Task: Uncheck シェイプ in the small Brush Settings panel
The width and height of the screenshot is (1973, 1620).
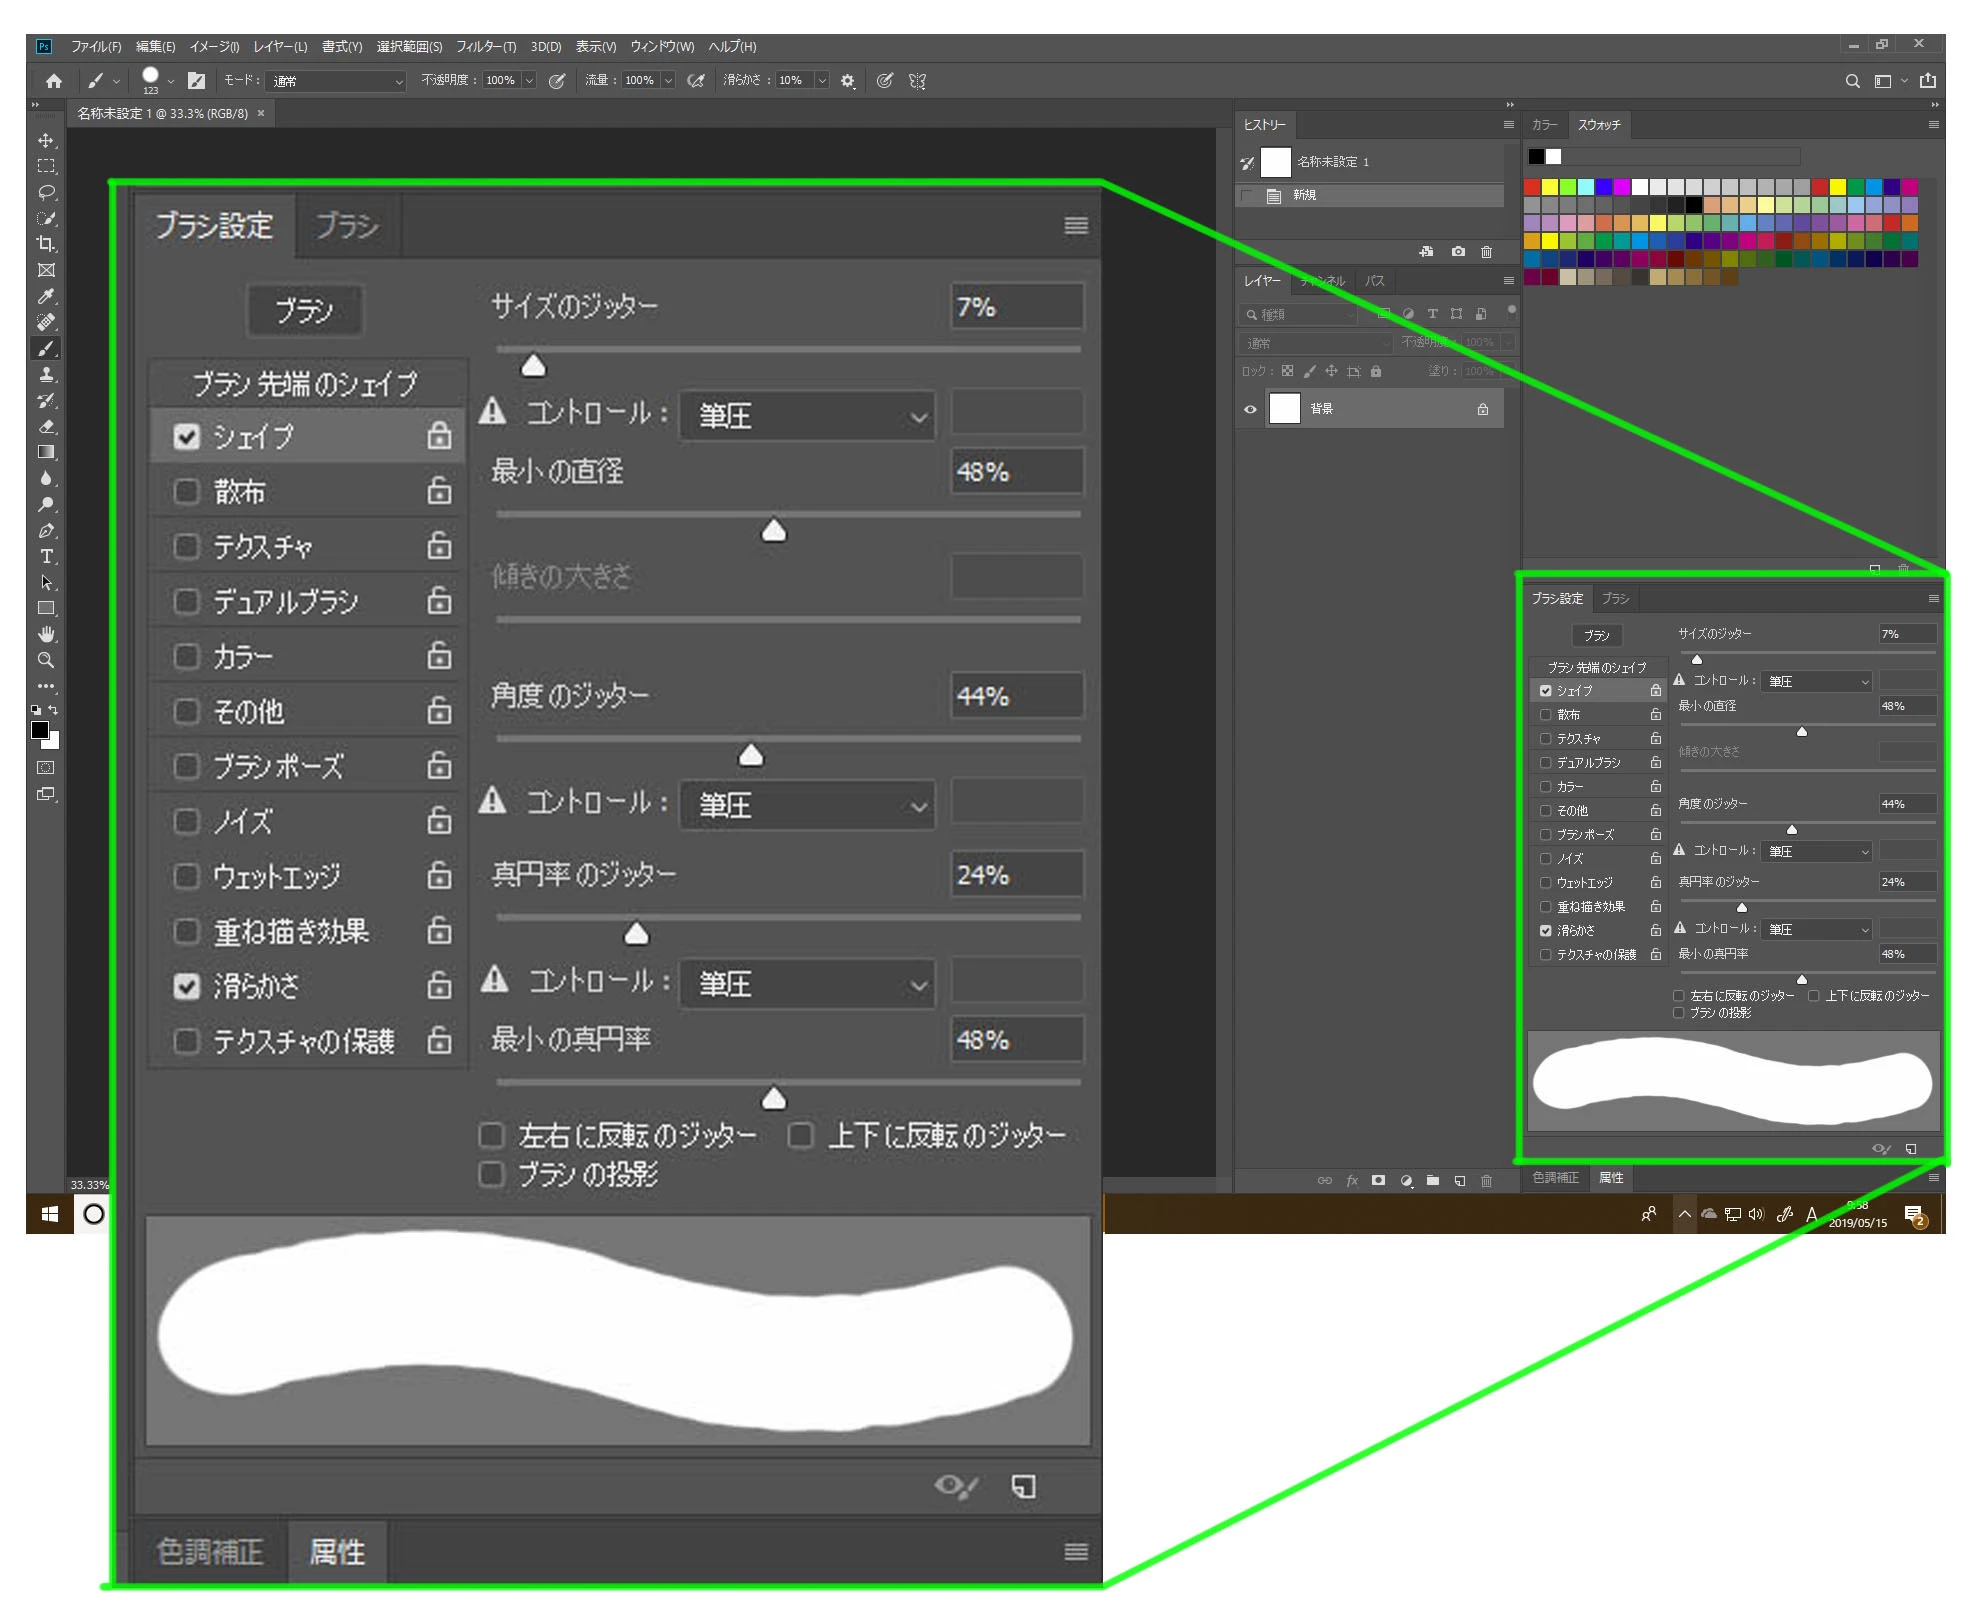Action: click(x=1546, y=691)
